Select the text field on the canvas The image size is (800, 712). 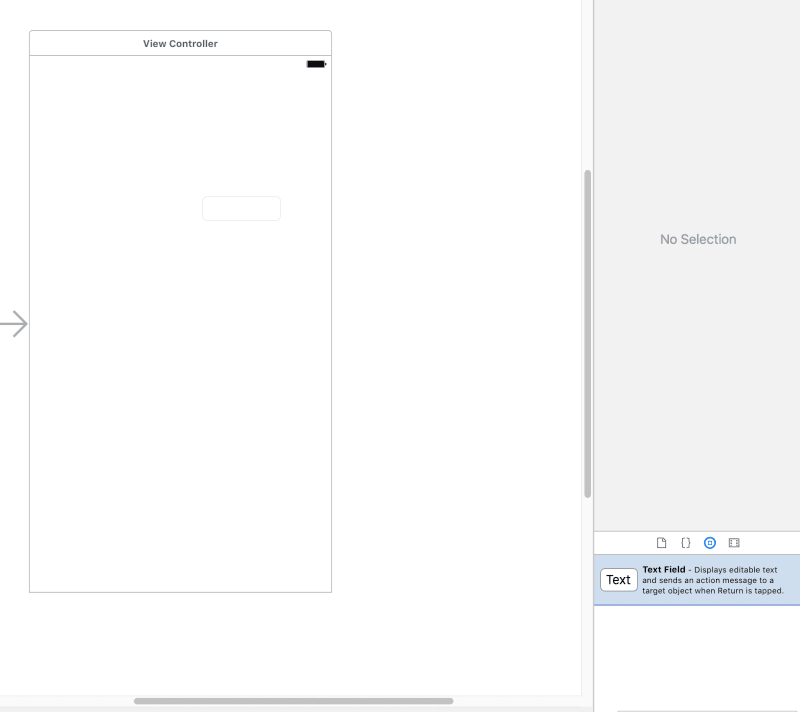[x=241, y=208]
